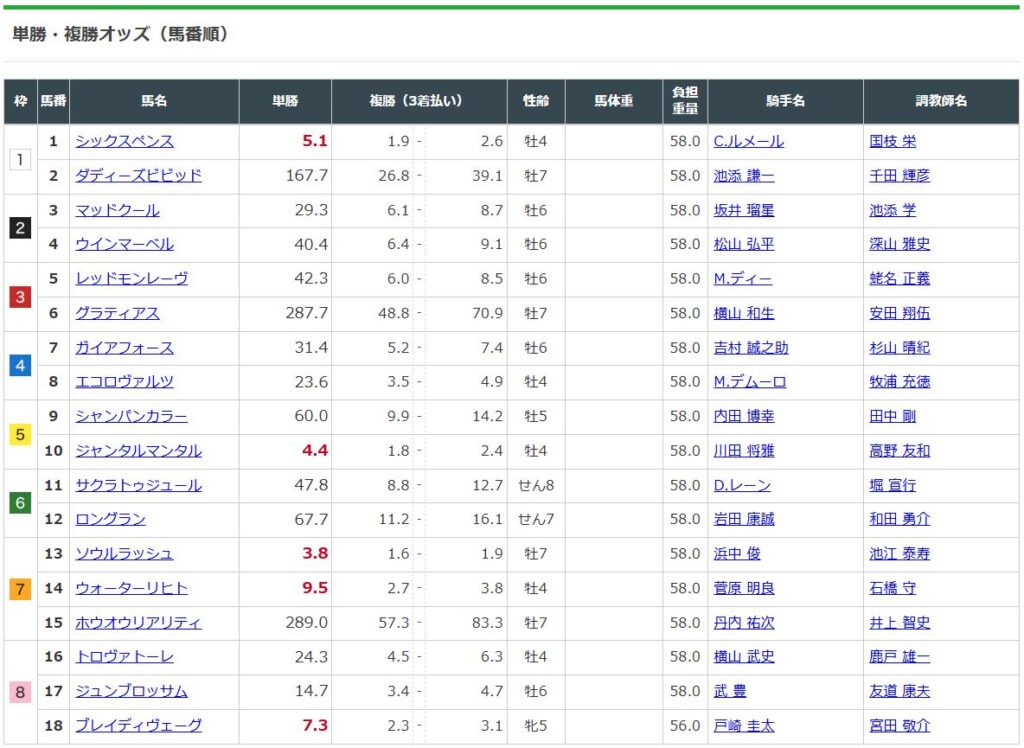Screen dimensions: 1024x748
Task: Open jockey 川田 将雅 link
Action: coord(743,450)
